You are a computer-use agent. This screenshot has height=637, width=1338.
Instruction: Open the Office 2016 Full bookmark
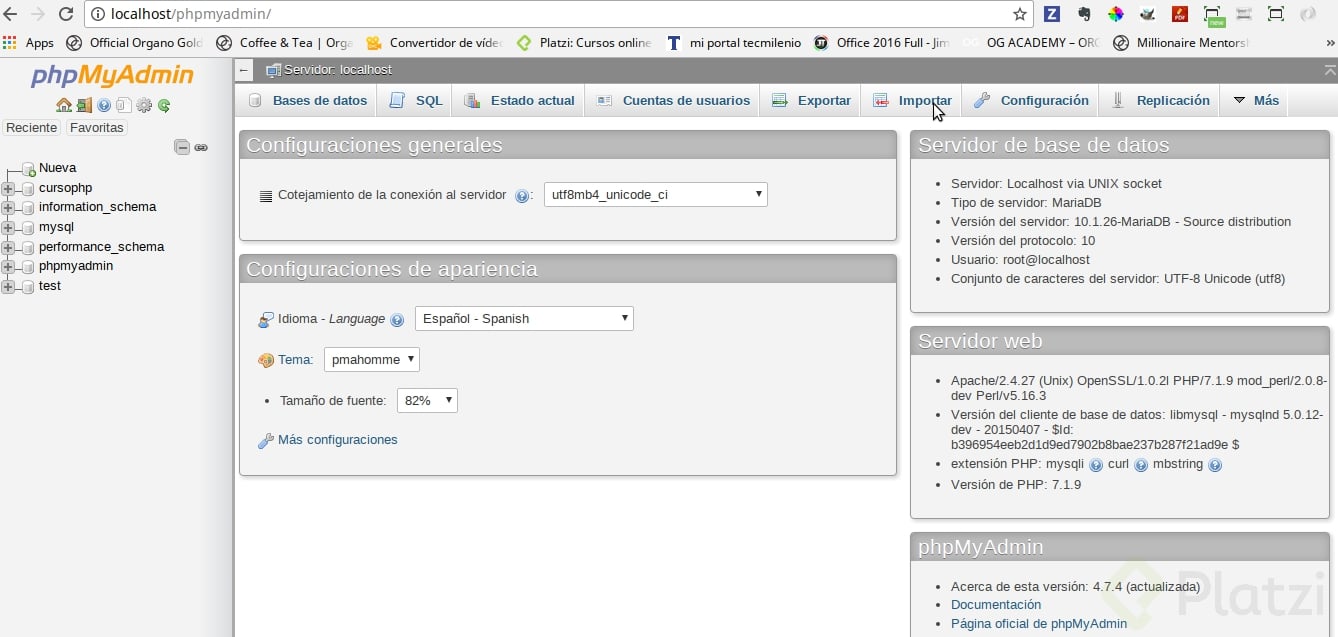point(883,43)
